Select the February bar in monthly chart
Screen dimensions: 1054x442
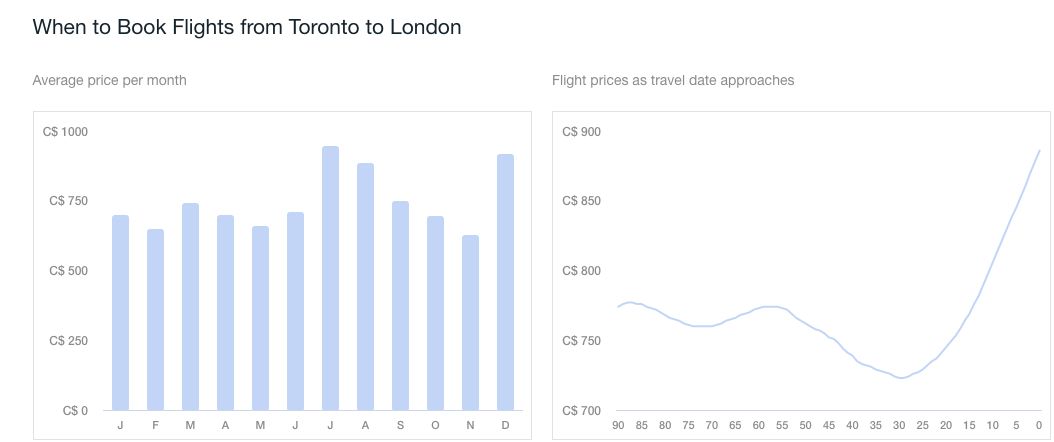click(x=155, y=320)
